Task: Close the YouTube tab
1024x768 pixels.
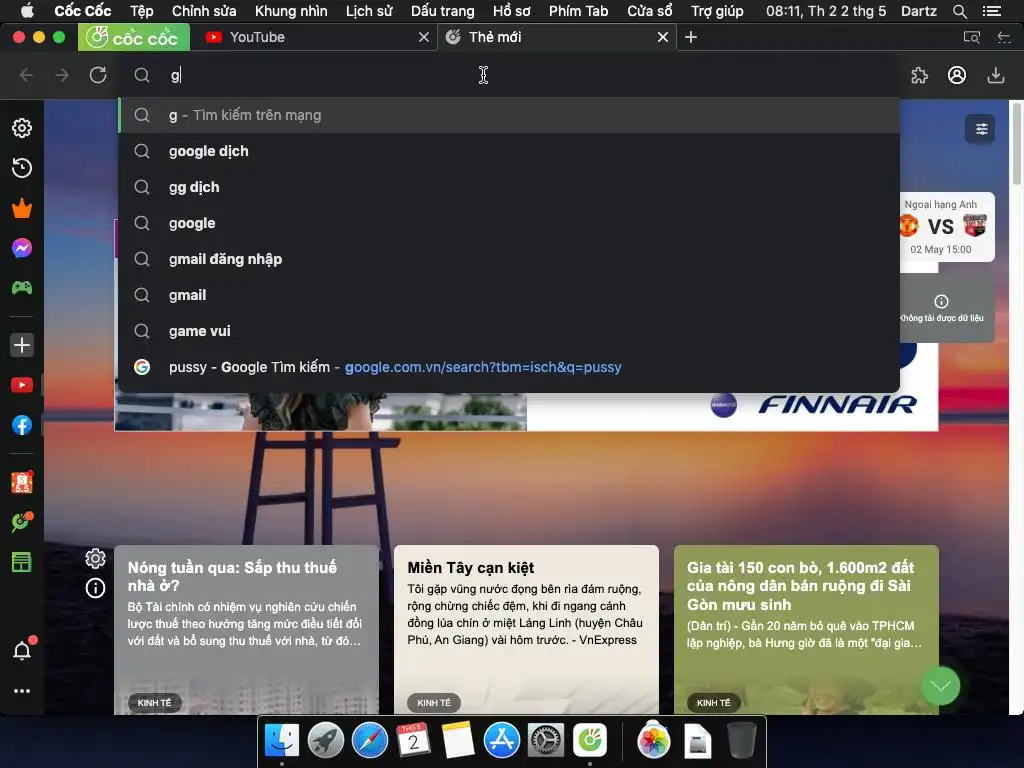Action: (424, 37)
